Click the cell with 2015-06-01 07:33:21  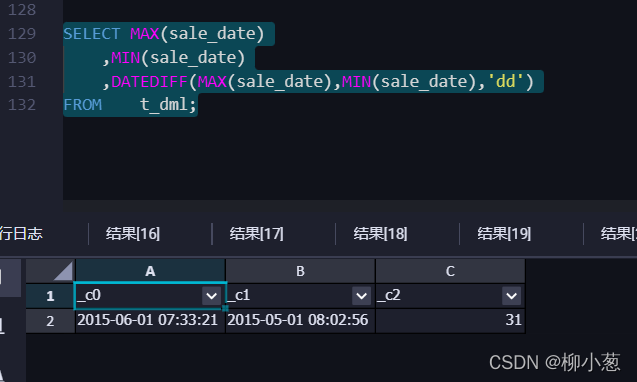150,320
